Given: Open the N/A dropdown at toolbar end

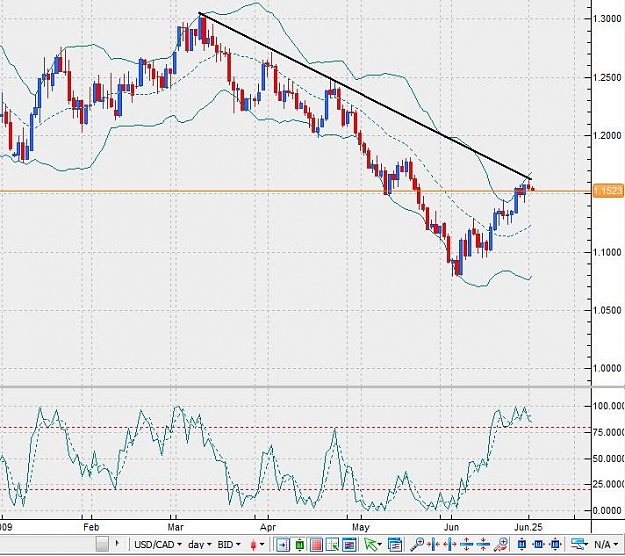Looking at the screenshot, I should tap(606, 544).
